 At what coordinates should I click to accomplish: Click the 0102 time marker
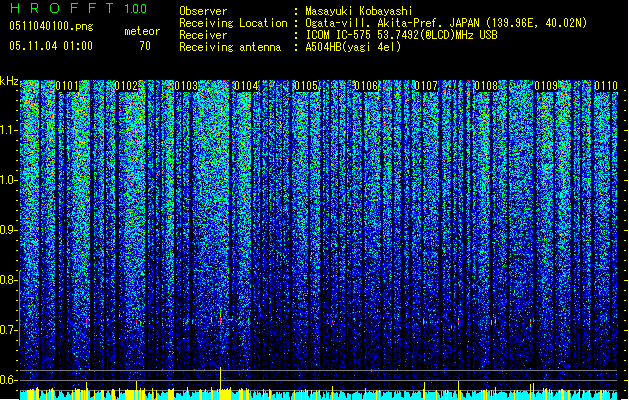(126, 86)
